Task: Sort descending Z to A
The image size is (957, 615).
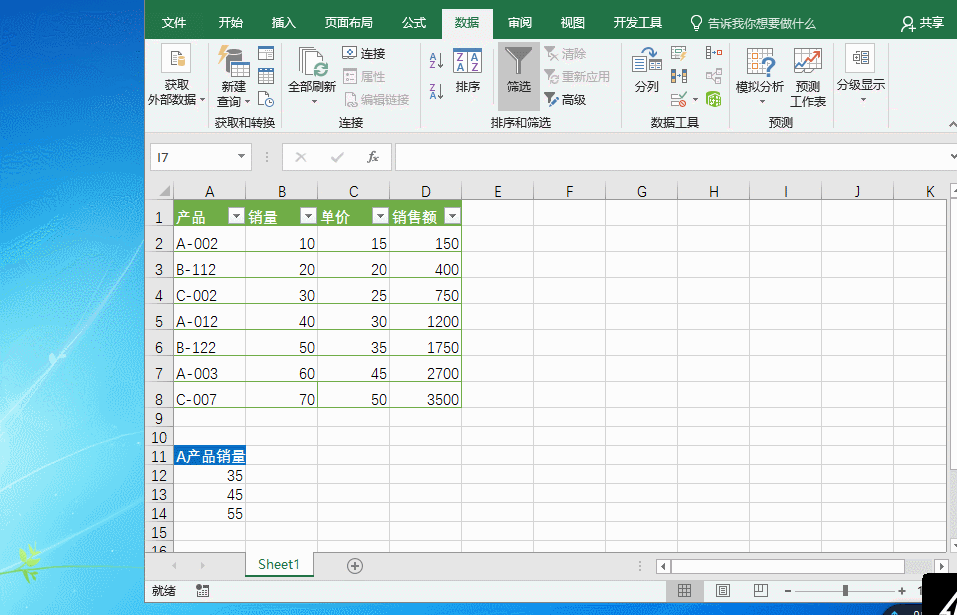Action: coord(436,92)
